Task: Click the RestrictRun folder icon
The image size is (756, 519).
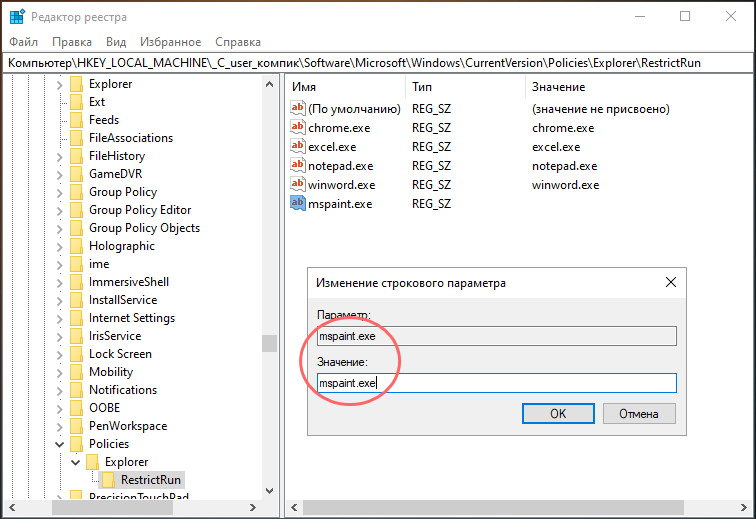Action: point(108,479)
